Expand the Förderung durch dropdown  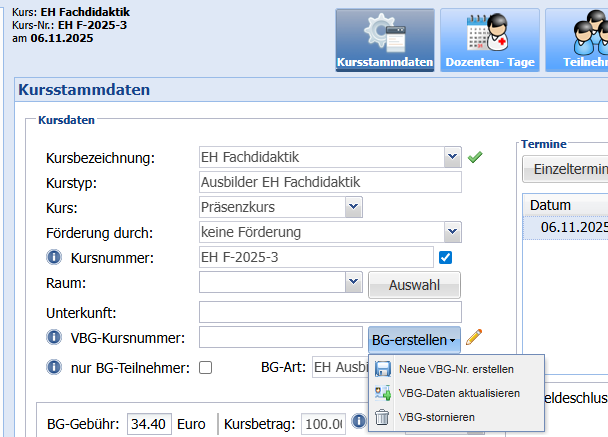pyautogui.click(x=451, y=232)
